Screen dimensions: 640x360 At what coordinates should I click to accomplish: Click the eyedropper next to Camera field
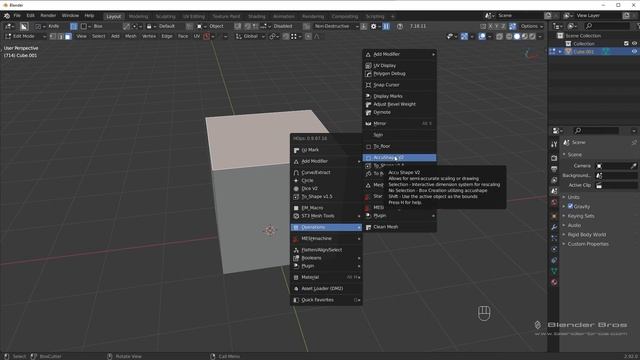[x=633, y=166]
